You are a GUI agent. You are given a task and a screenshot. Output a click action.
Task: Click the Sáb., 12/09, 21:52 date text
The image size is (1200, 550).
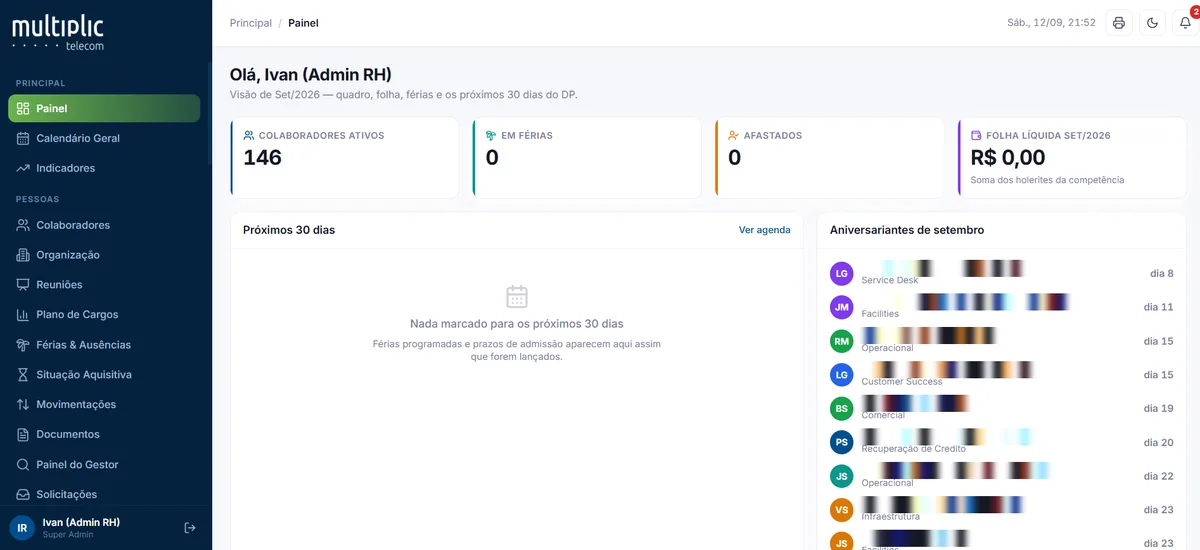point(1051,23)
